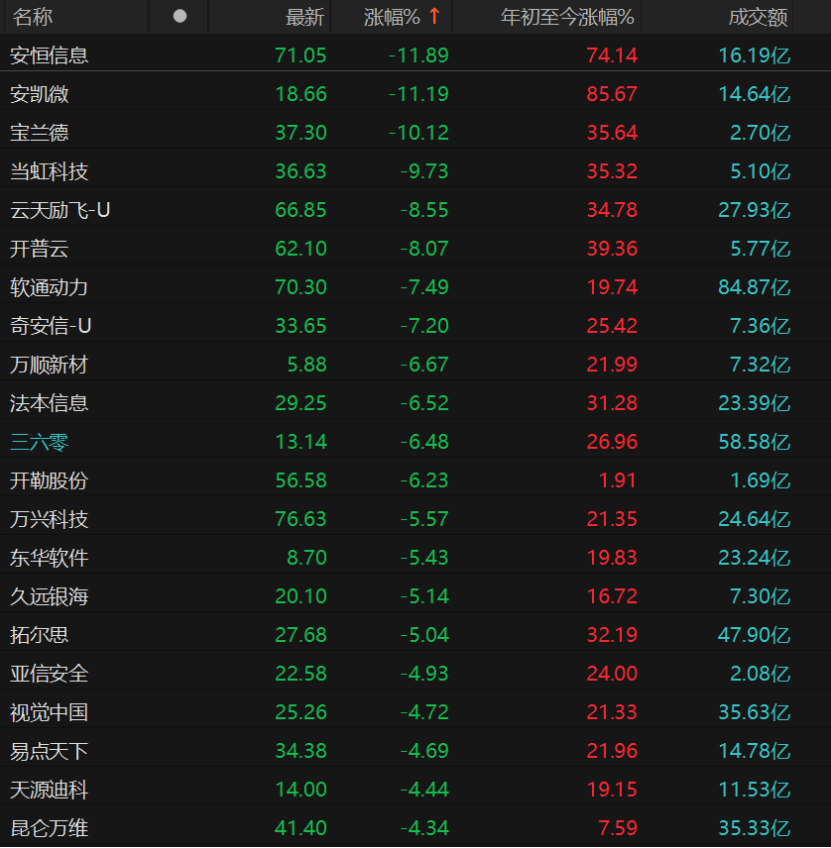Click latest price 71.05 of 安恒信息
831x848 pixels.
(301, 55)
